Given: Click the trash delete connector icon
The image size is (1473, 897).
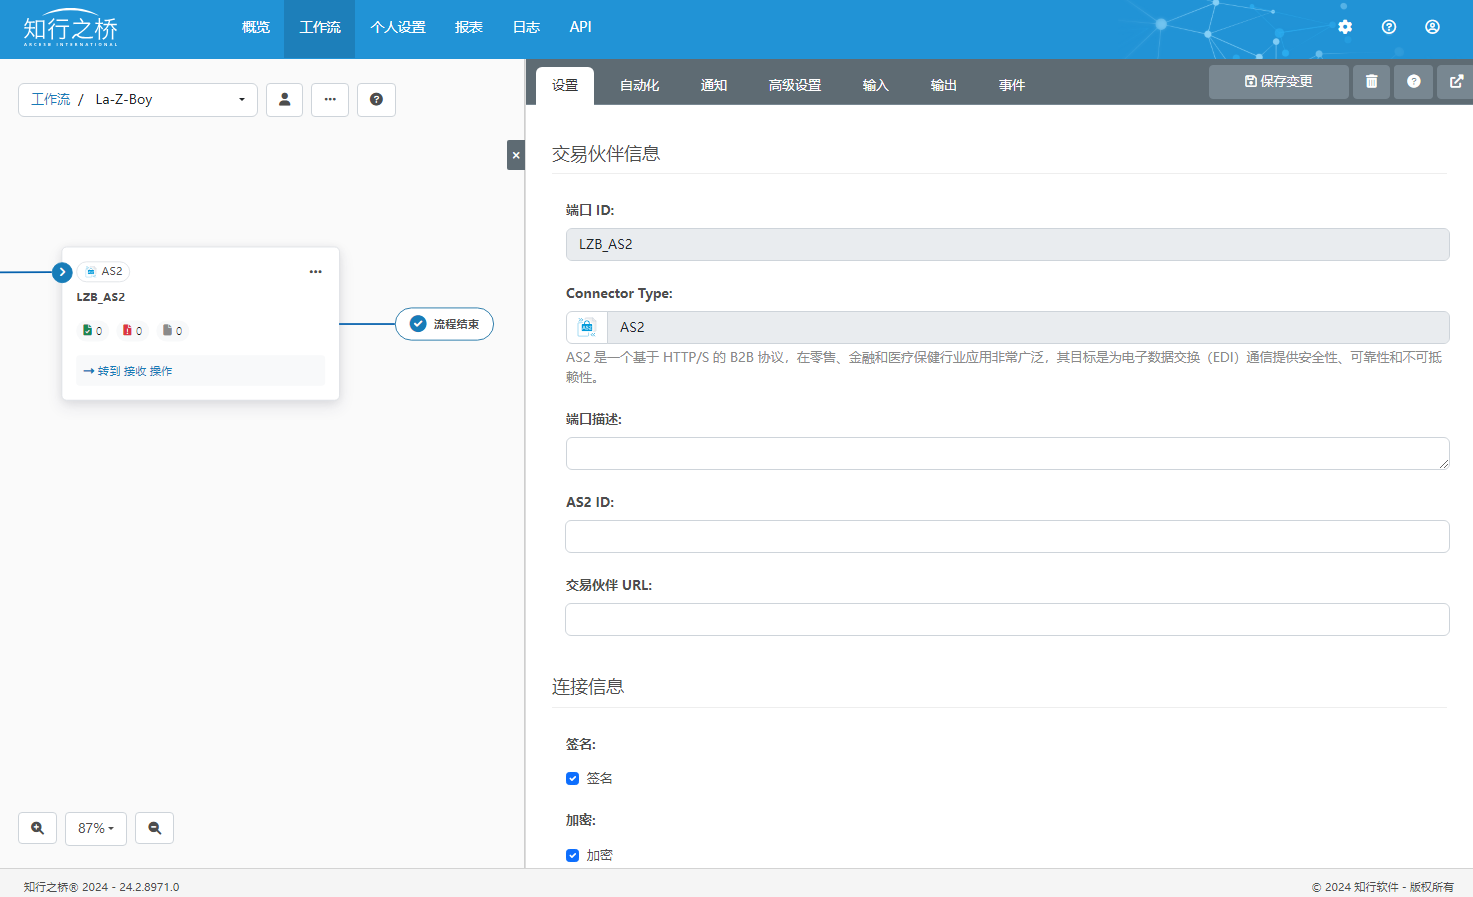Looking at the screenshot, I should (1371, 82).
